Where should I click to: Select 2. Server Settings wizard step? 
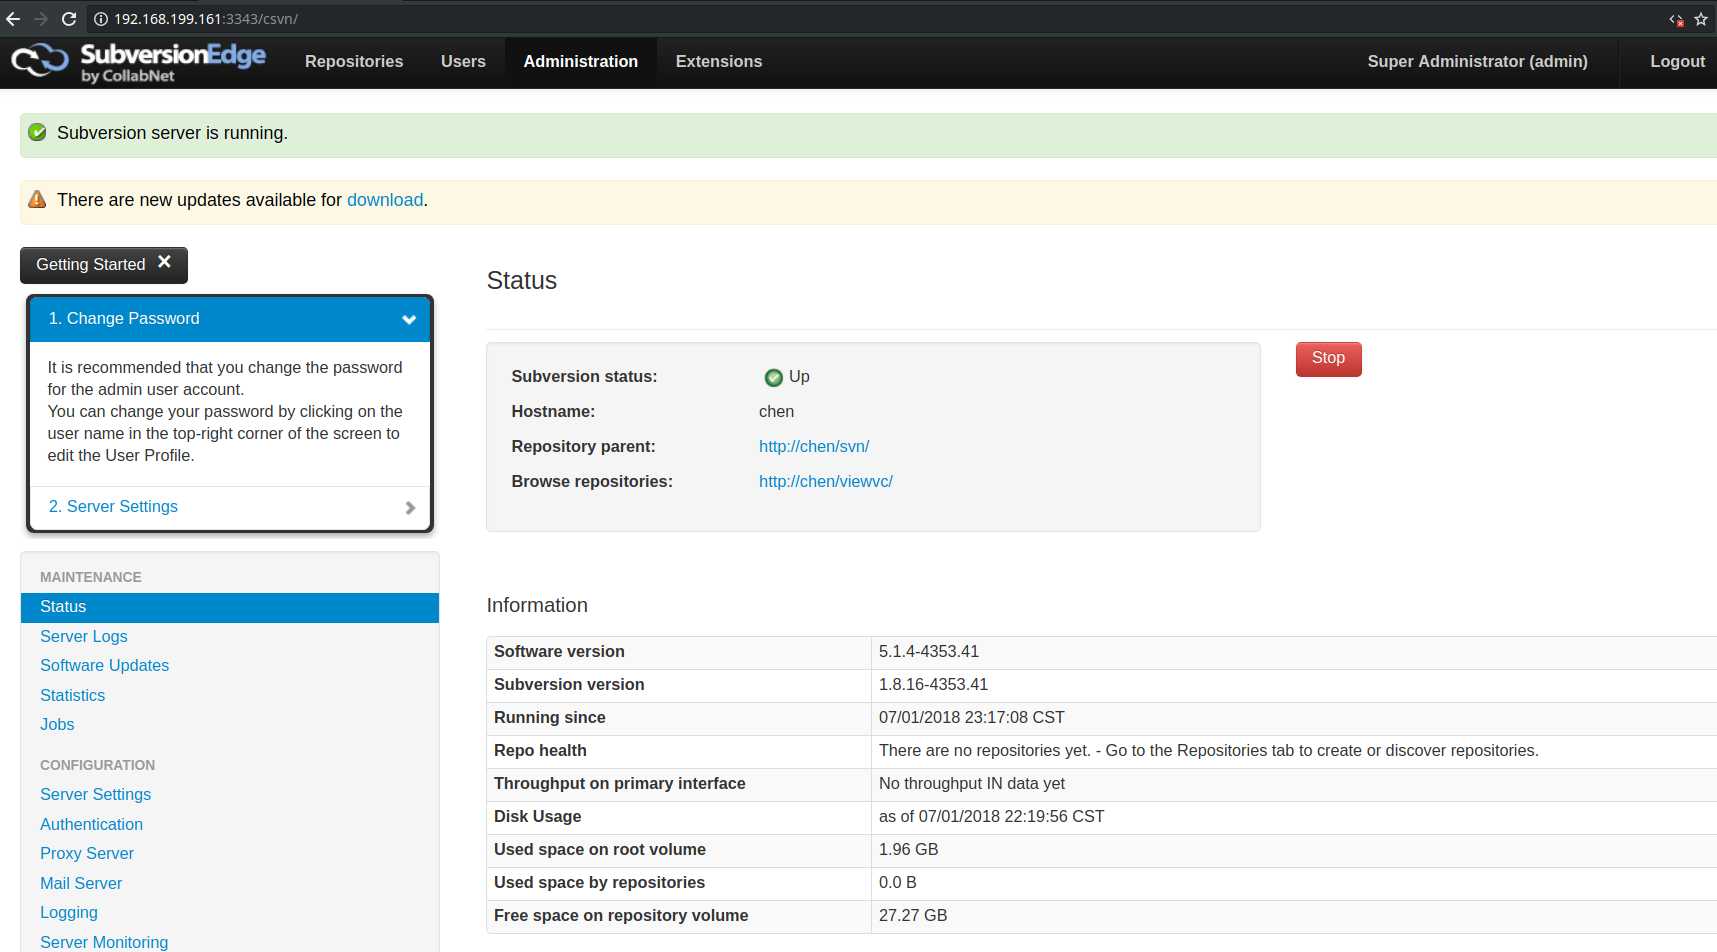coord(230,507)
